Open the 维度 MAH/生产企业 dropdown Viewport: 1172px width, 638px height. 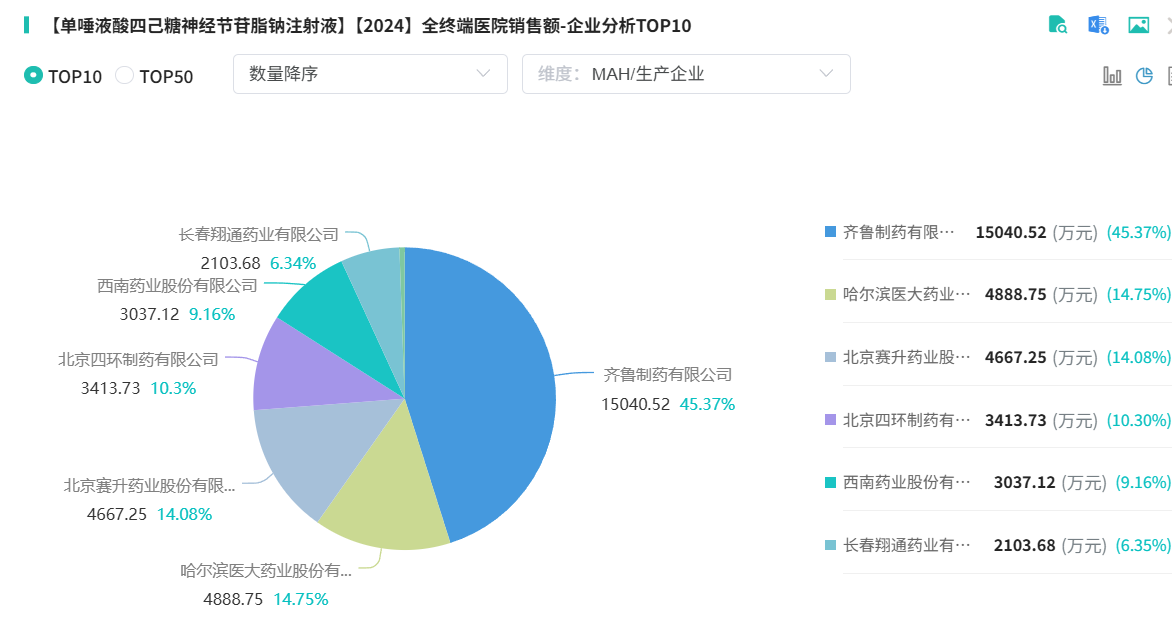686,74
